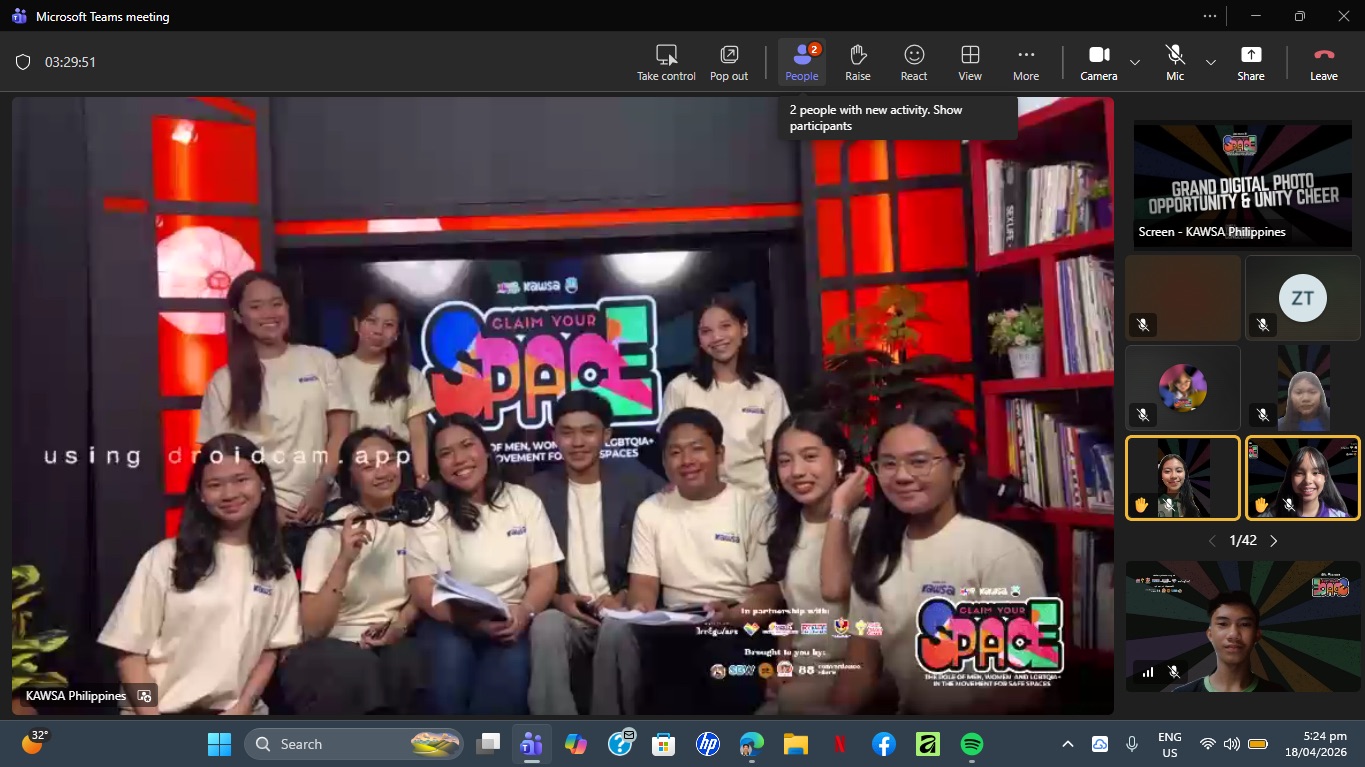
Task: Open the React emoji menu
Action: pos(914,62)
